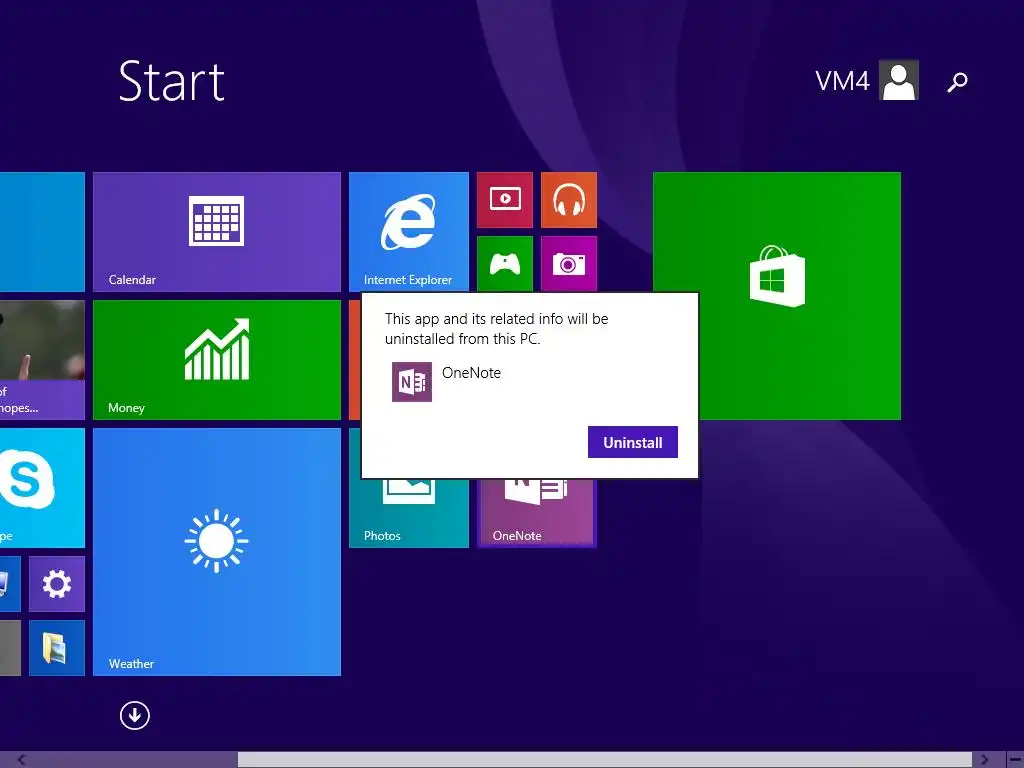This screenshot has height=768, width=1024.
Task: Open the Video tile
Action: click(x=505, y=200)
